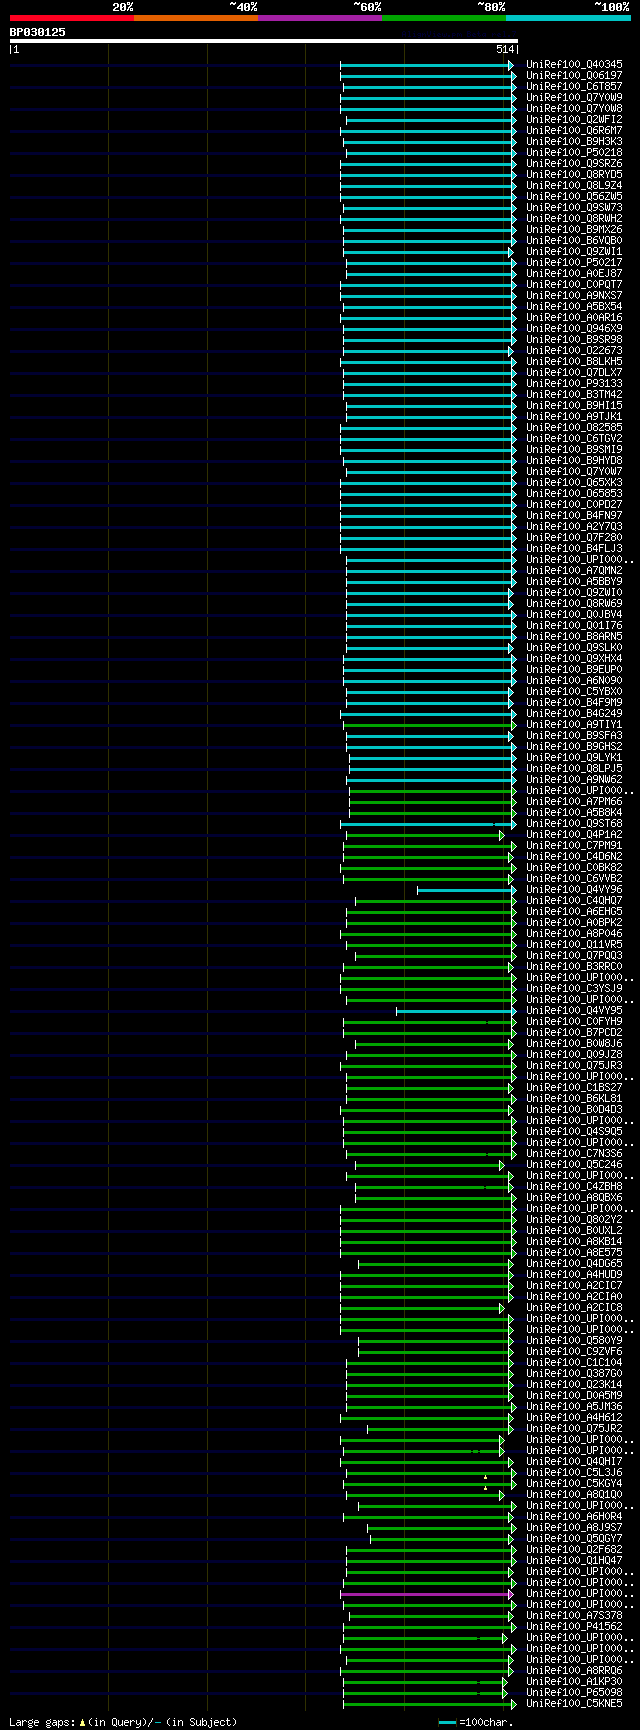640x1730 pixels.
Task: Select hit label UniRef100_Q11VR5
Action: click(x=574, y=945)
